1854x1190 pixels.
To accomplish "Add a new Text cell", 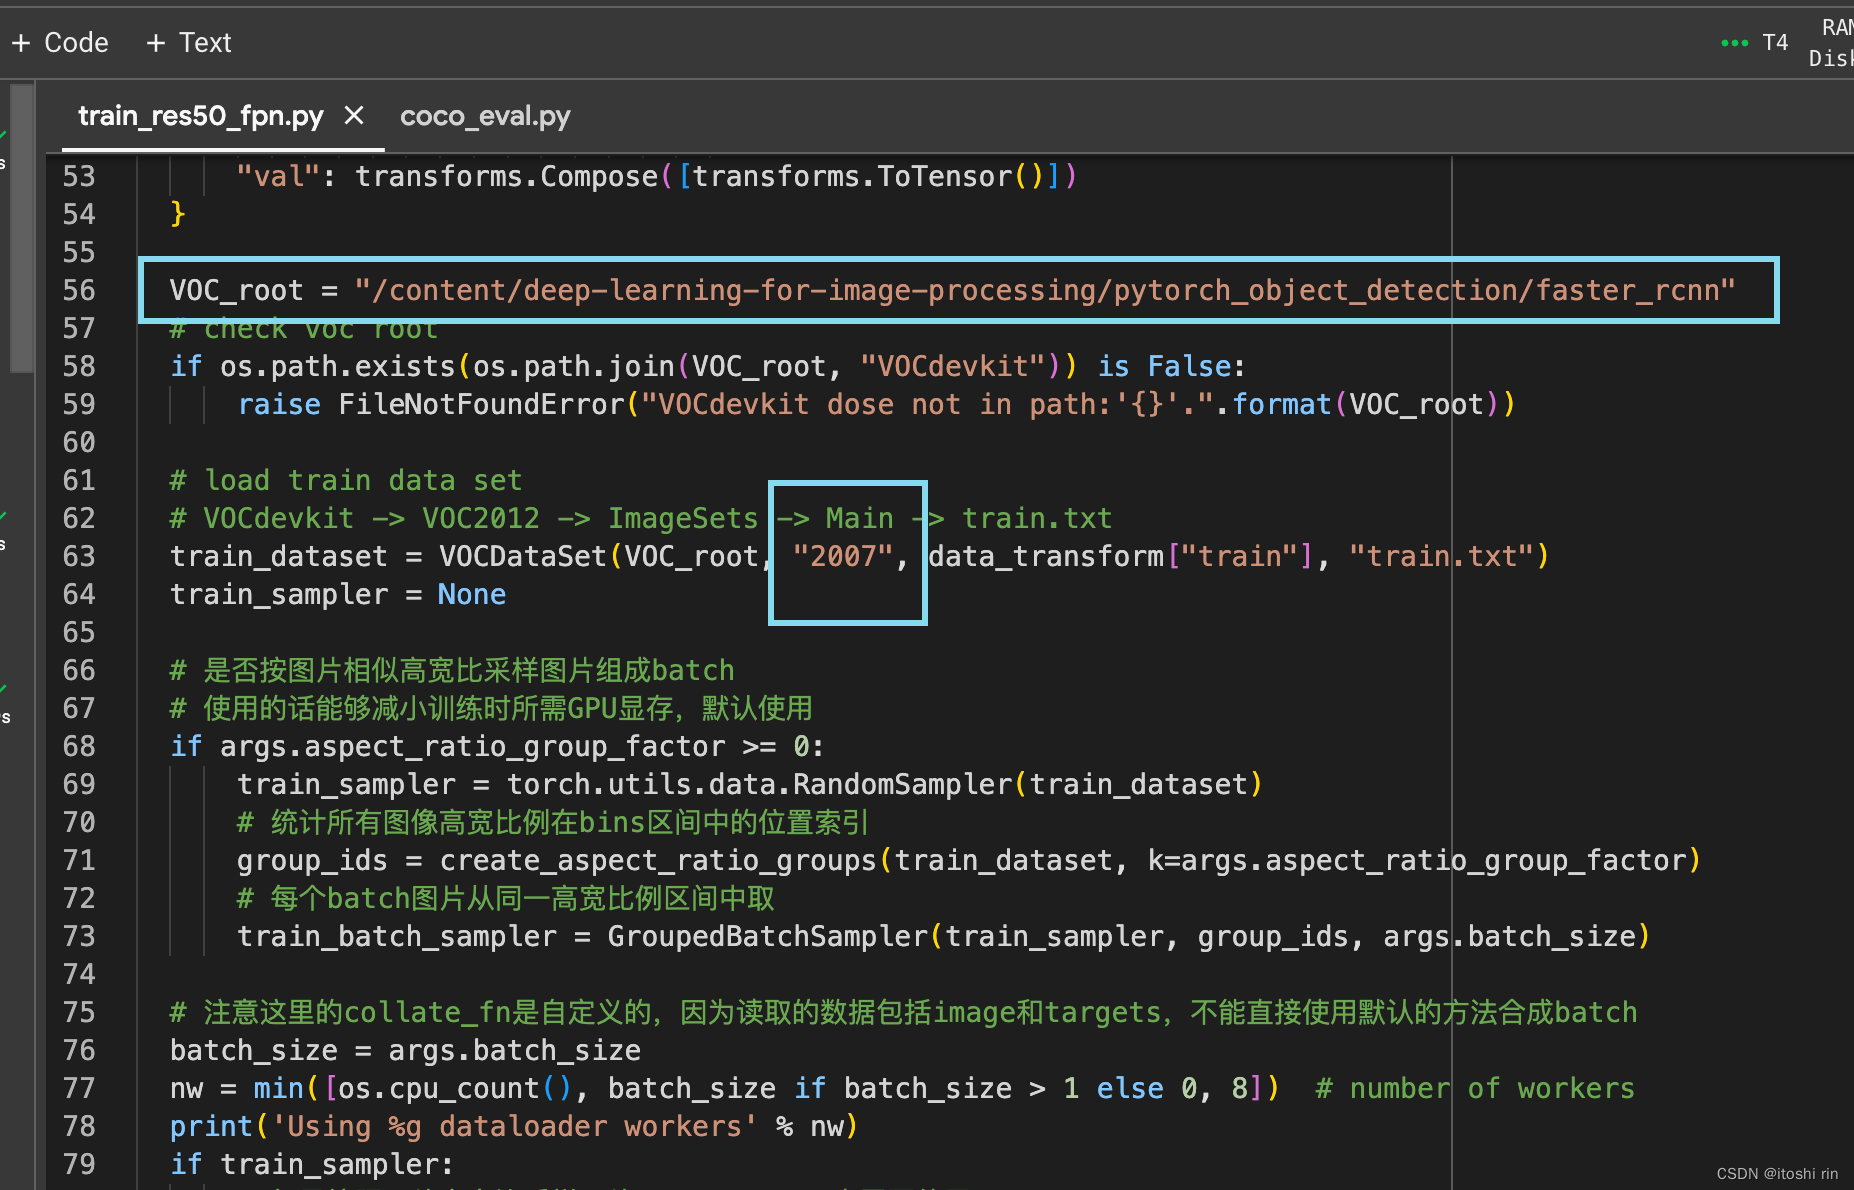I will tap(189, 43).
